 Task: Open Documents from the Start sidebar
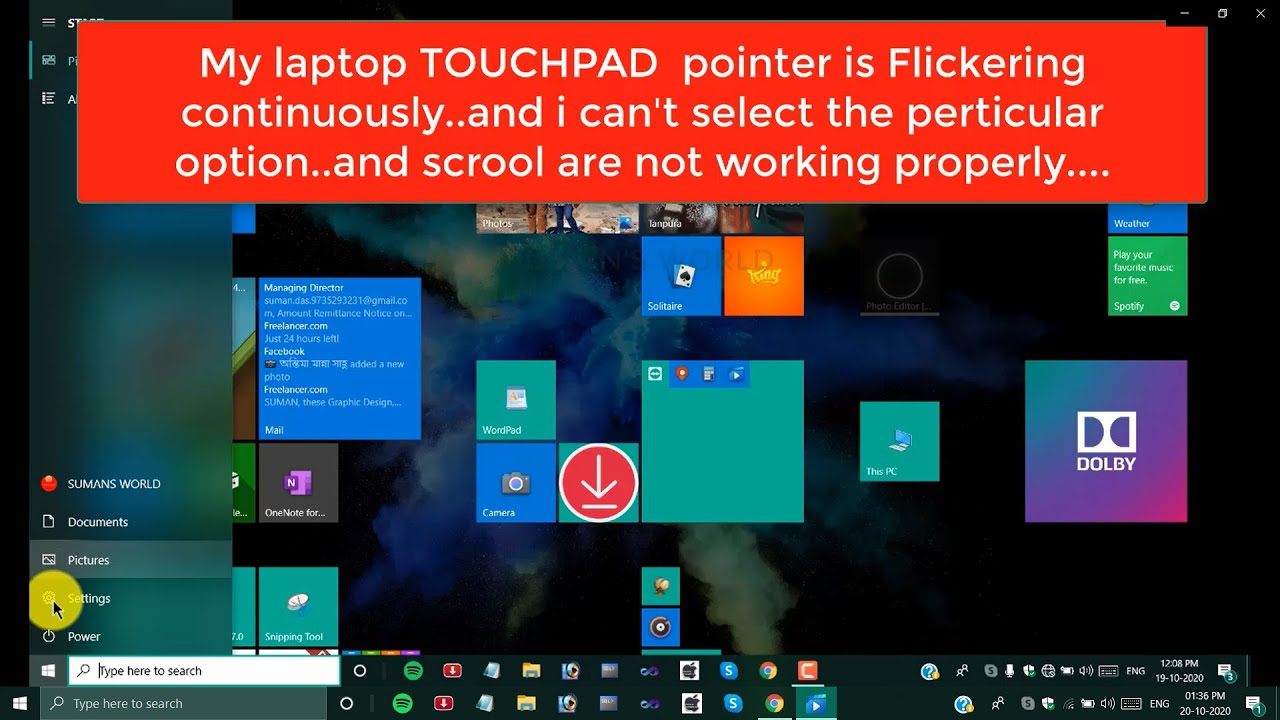point(130,522)
